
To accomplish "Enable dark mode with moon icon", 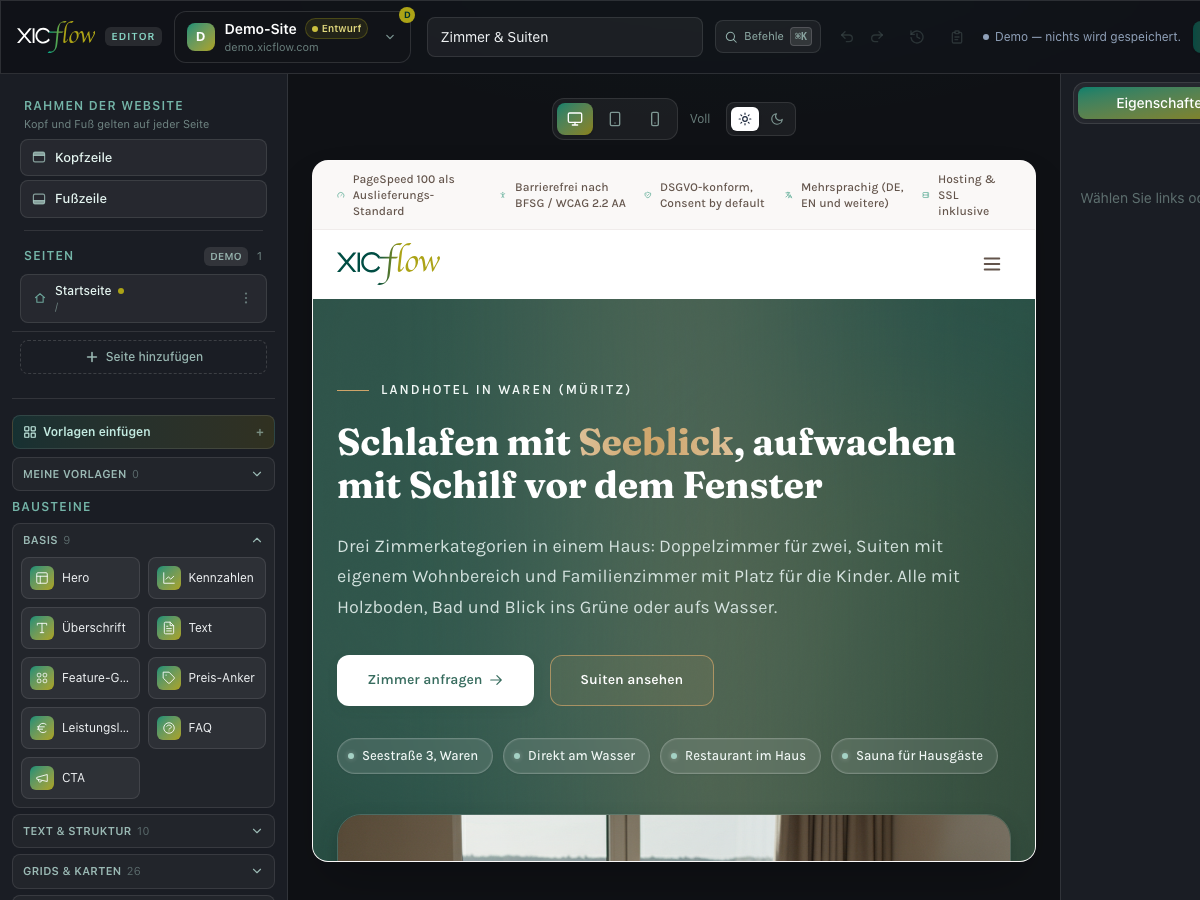I will 777,119.
